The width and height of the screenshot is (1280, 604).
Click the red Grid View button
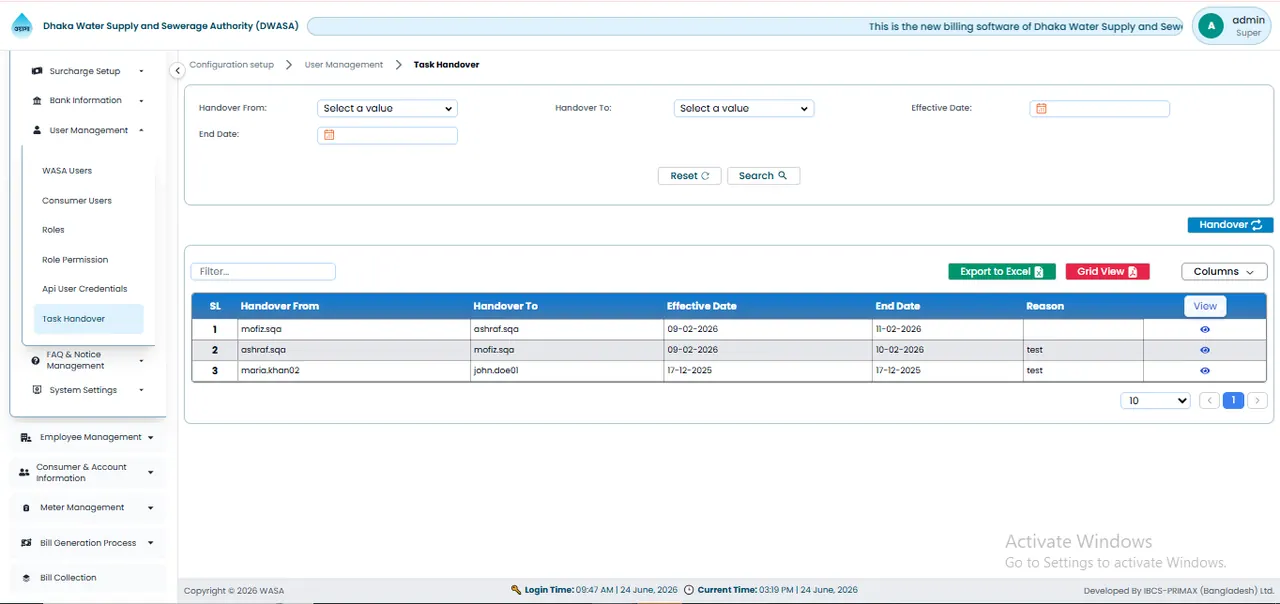point(1107,271)
